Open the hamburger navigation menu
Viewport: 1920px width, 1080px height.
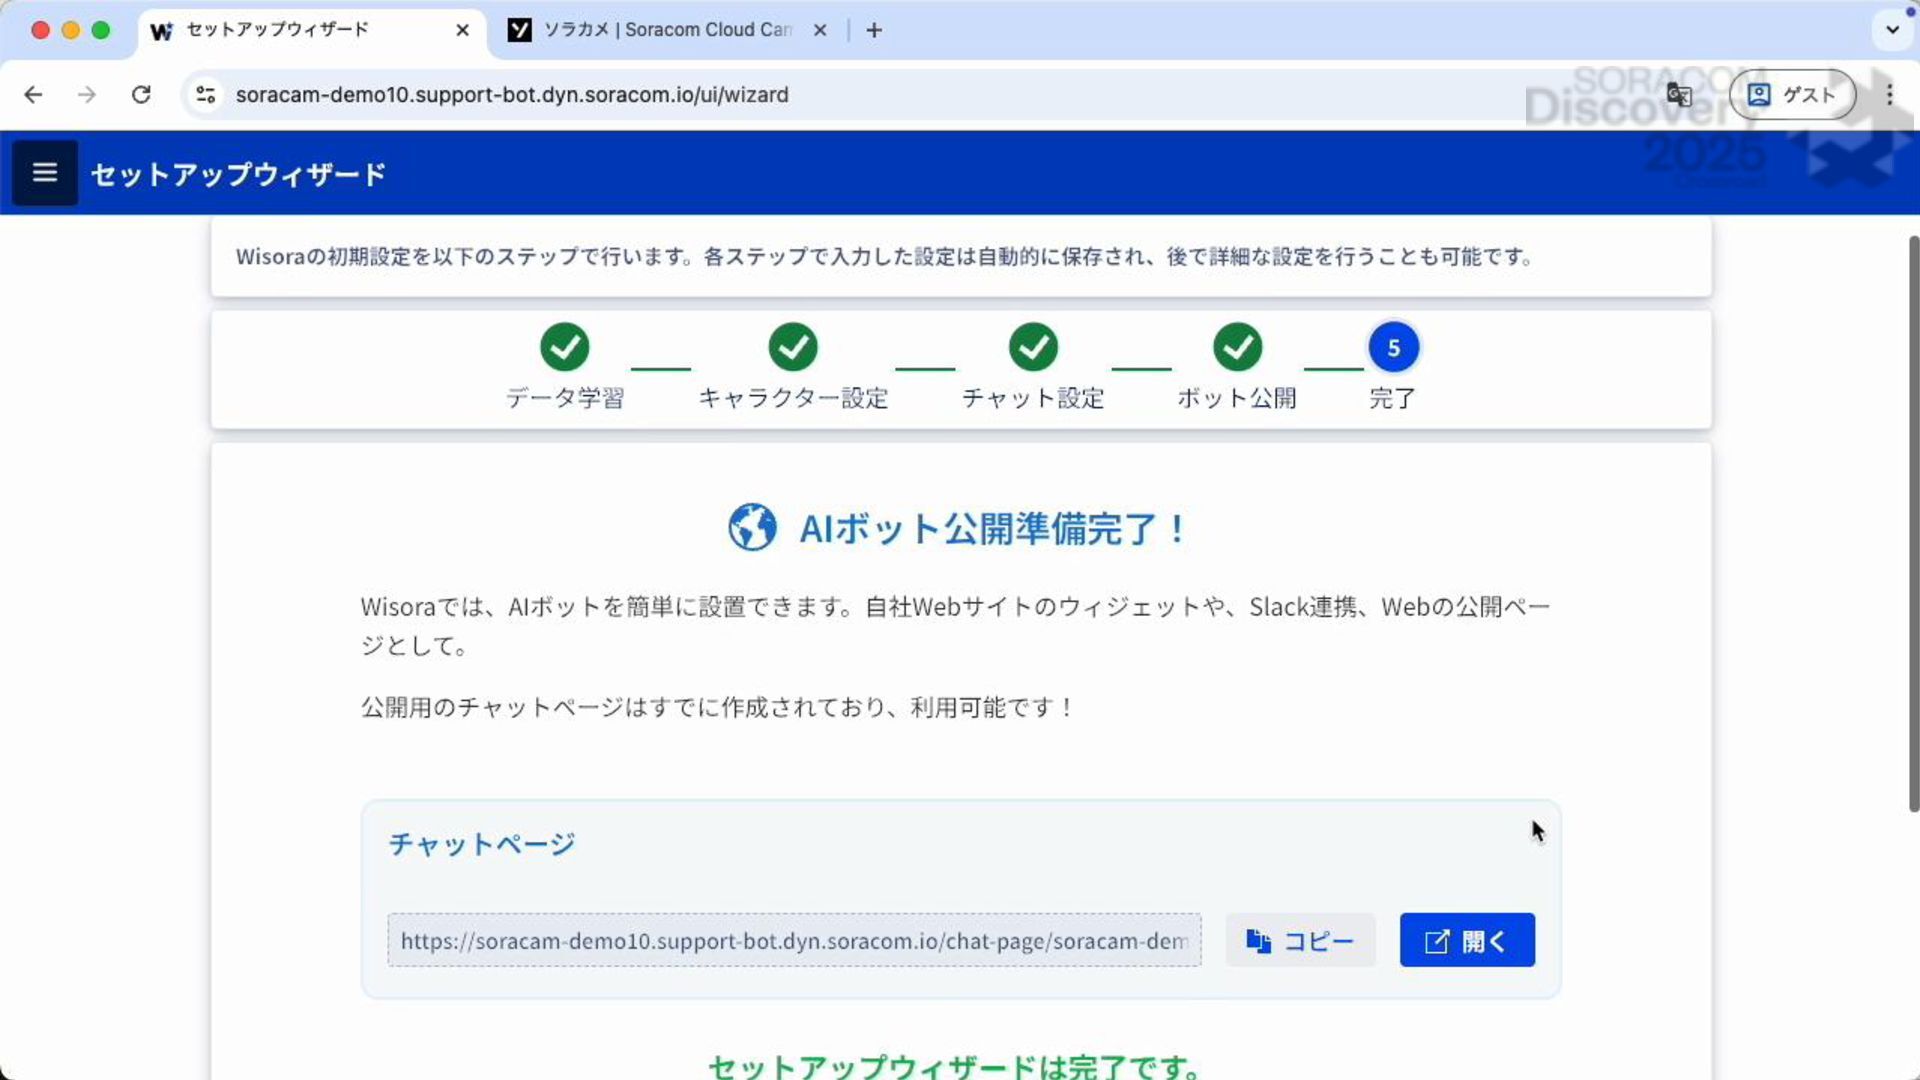[45, 173]
